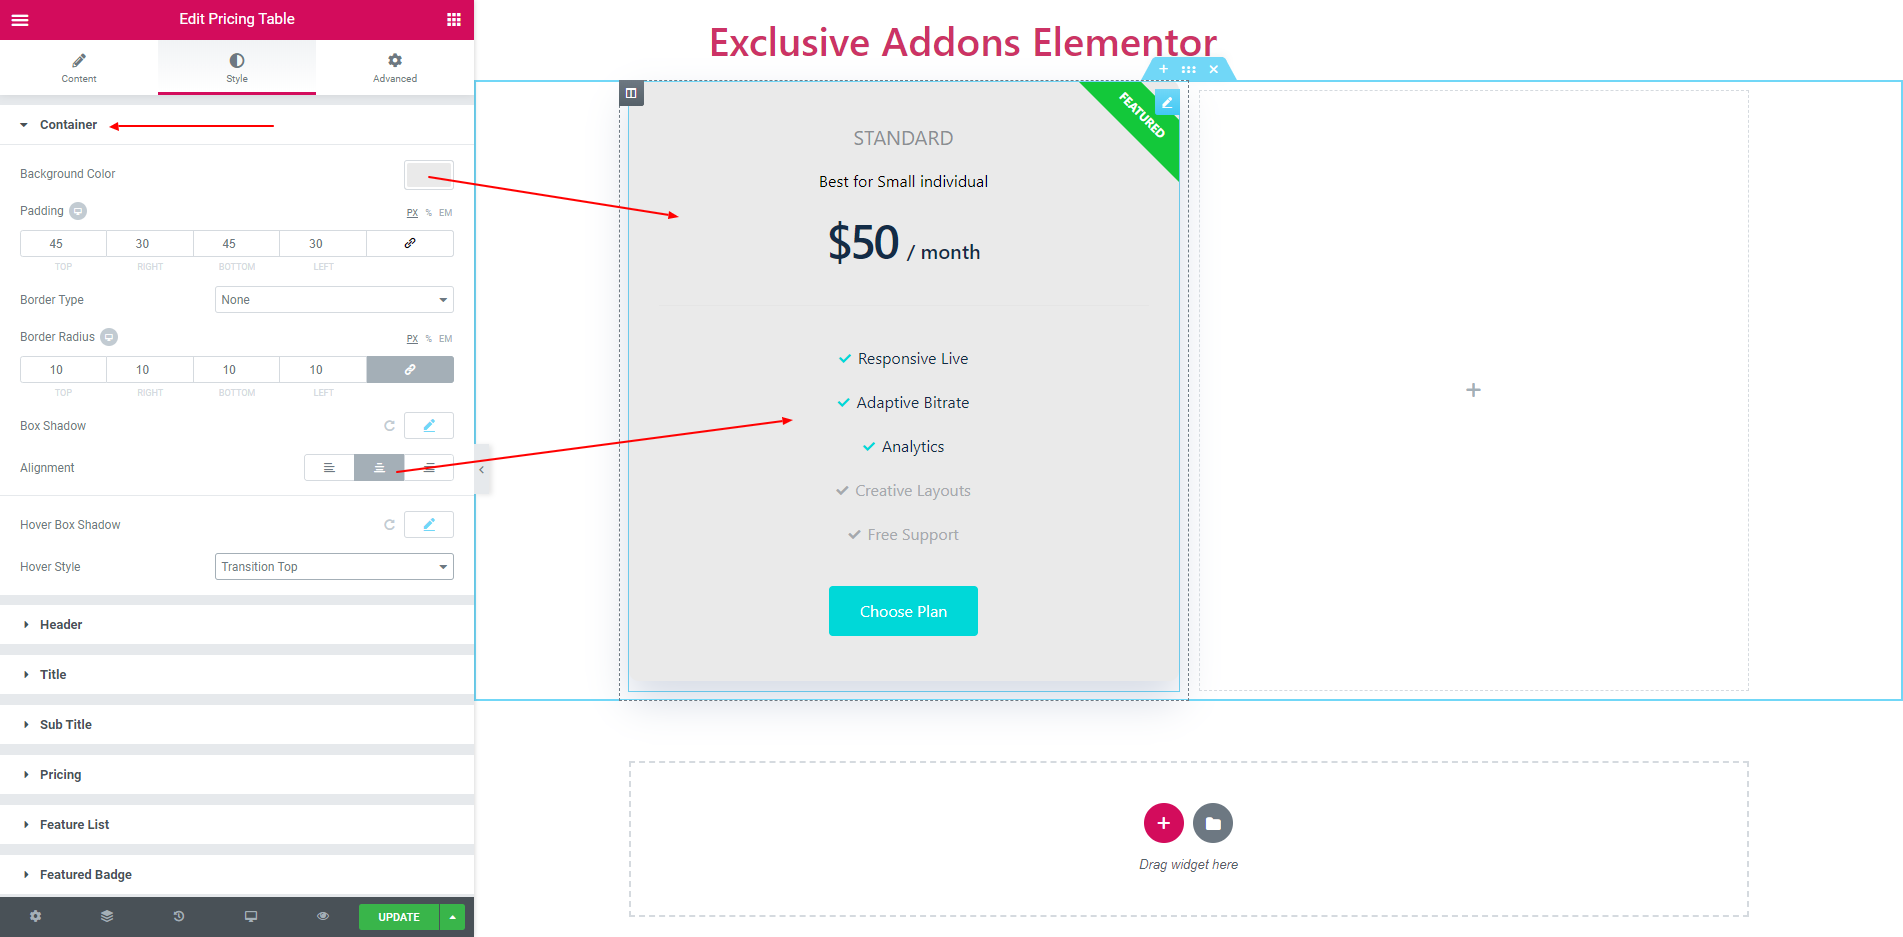Switch to the Content tab
The image size is (1903, 937).
pyautogui.click(x=79, y=68)
